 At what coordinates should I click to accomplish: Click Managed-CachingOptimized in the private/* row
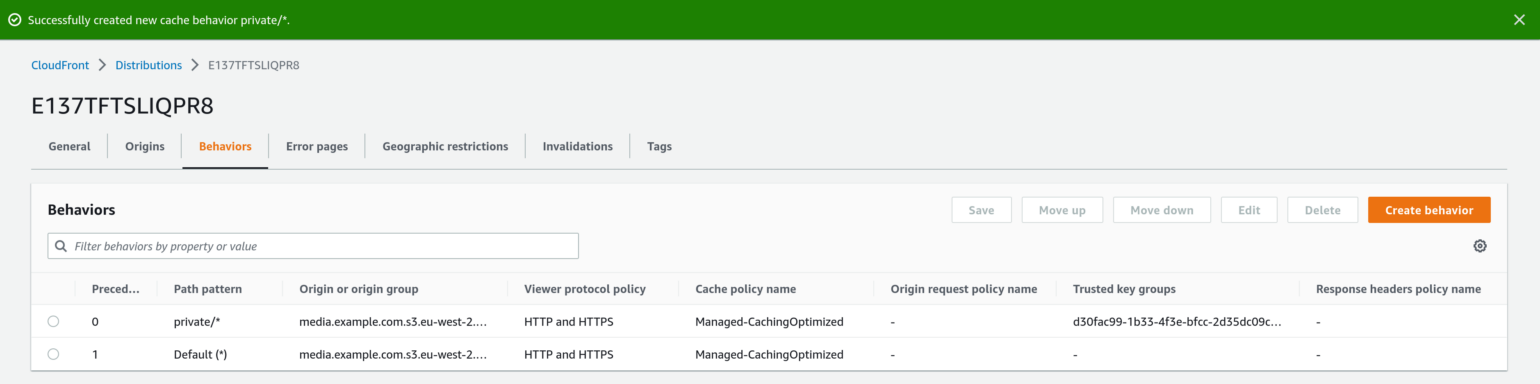click(770, 322)
